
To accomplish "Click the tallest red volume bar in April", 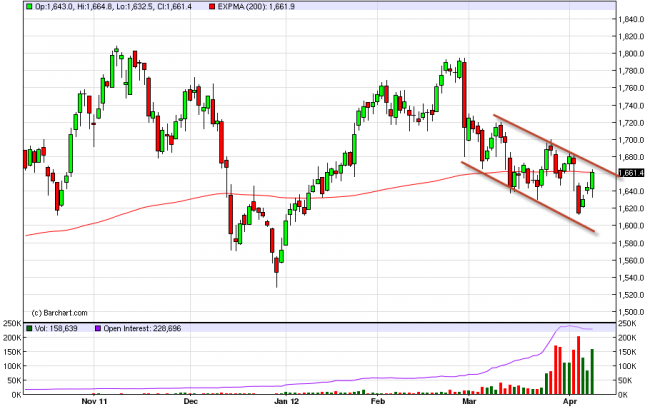I will 578,365.
